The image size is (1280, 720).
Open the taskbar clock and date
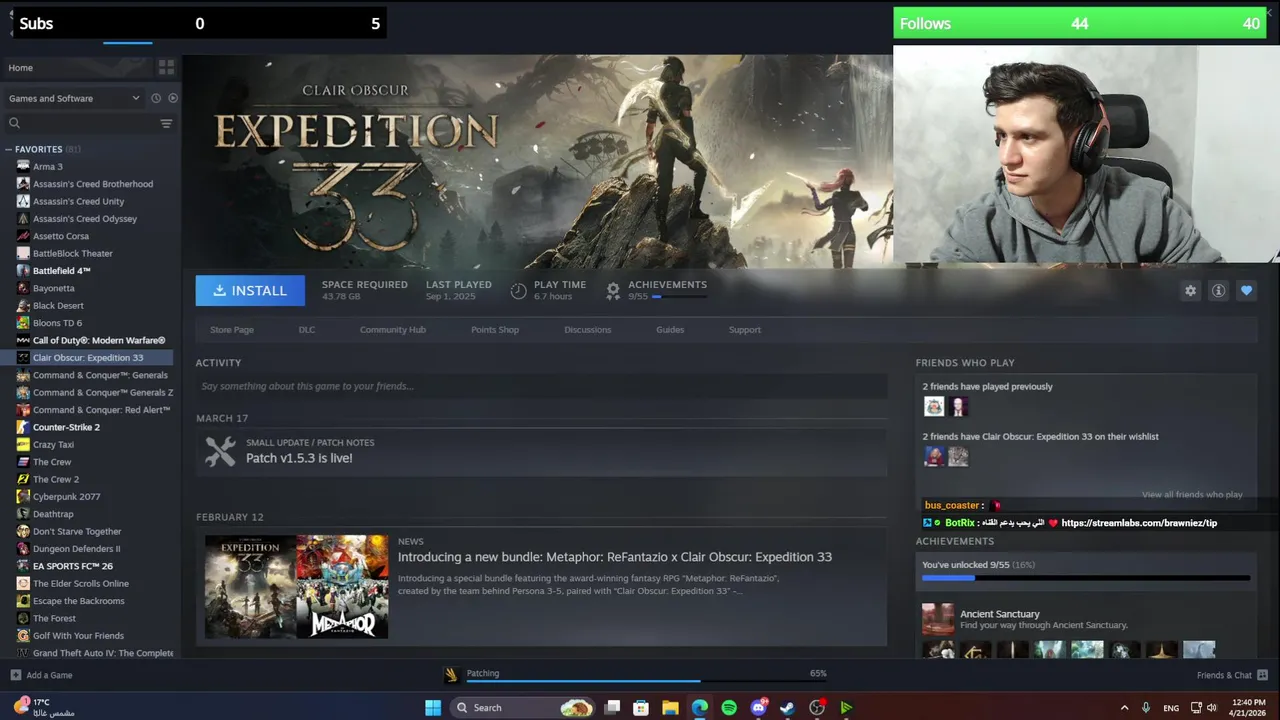click(1249, 707)
